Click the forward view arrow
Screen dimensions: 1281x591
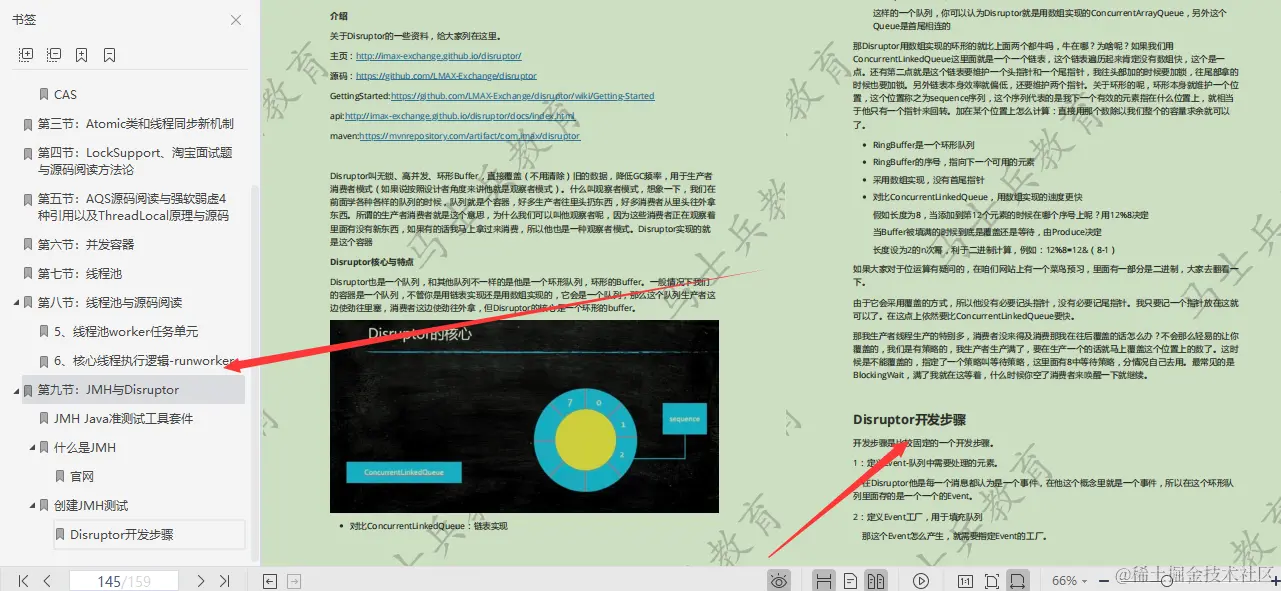[x=294, y=581]
